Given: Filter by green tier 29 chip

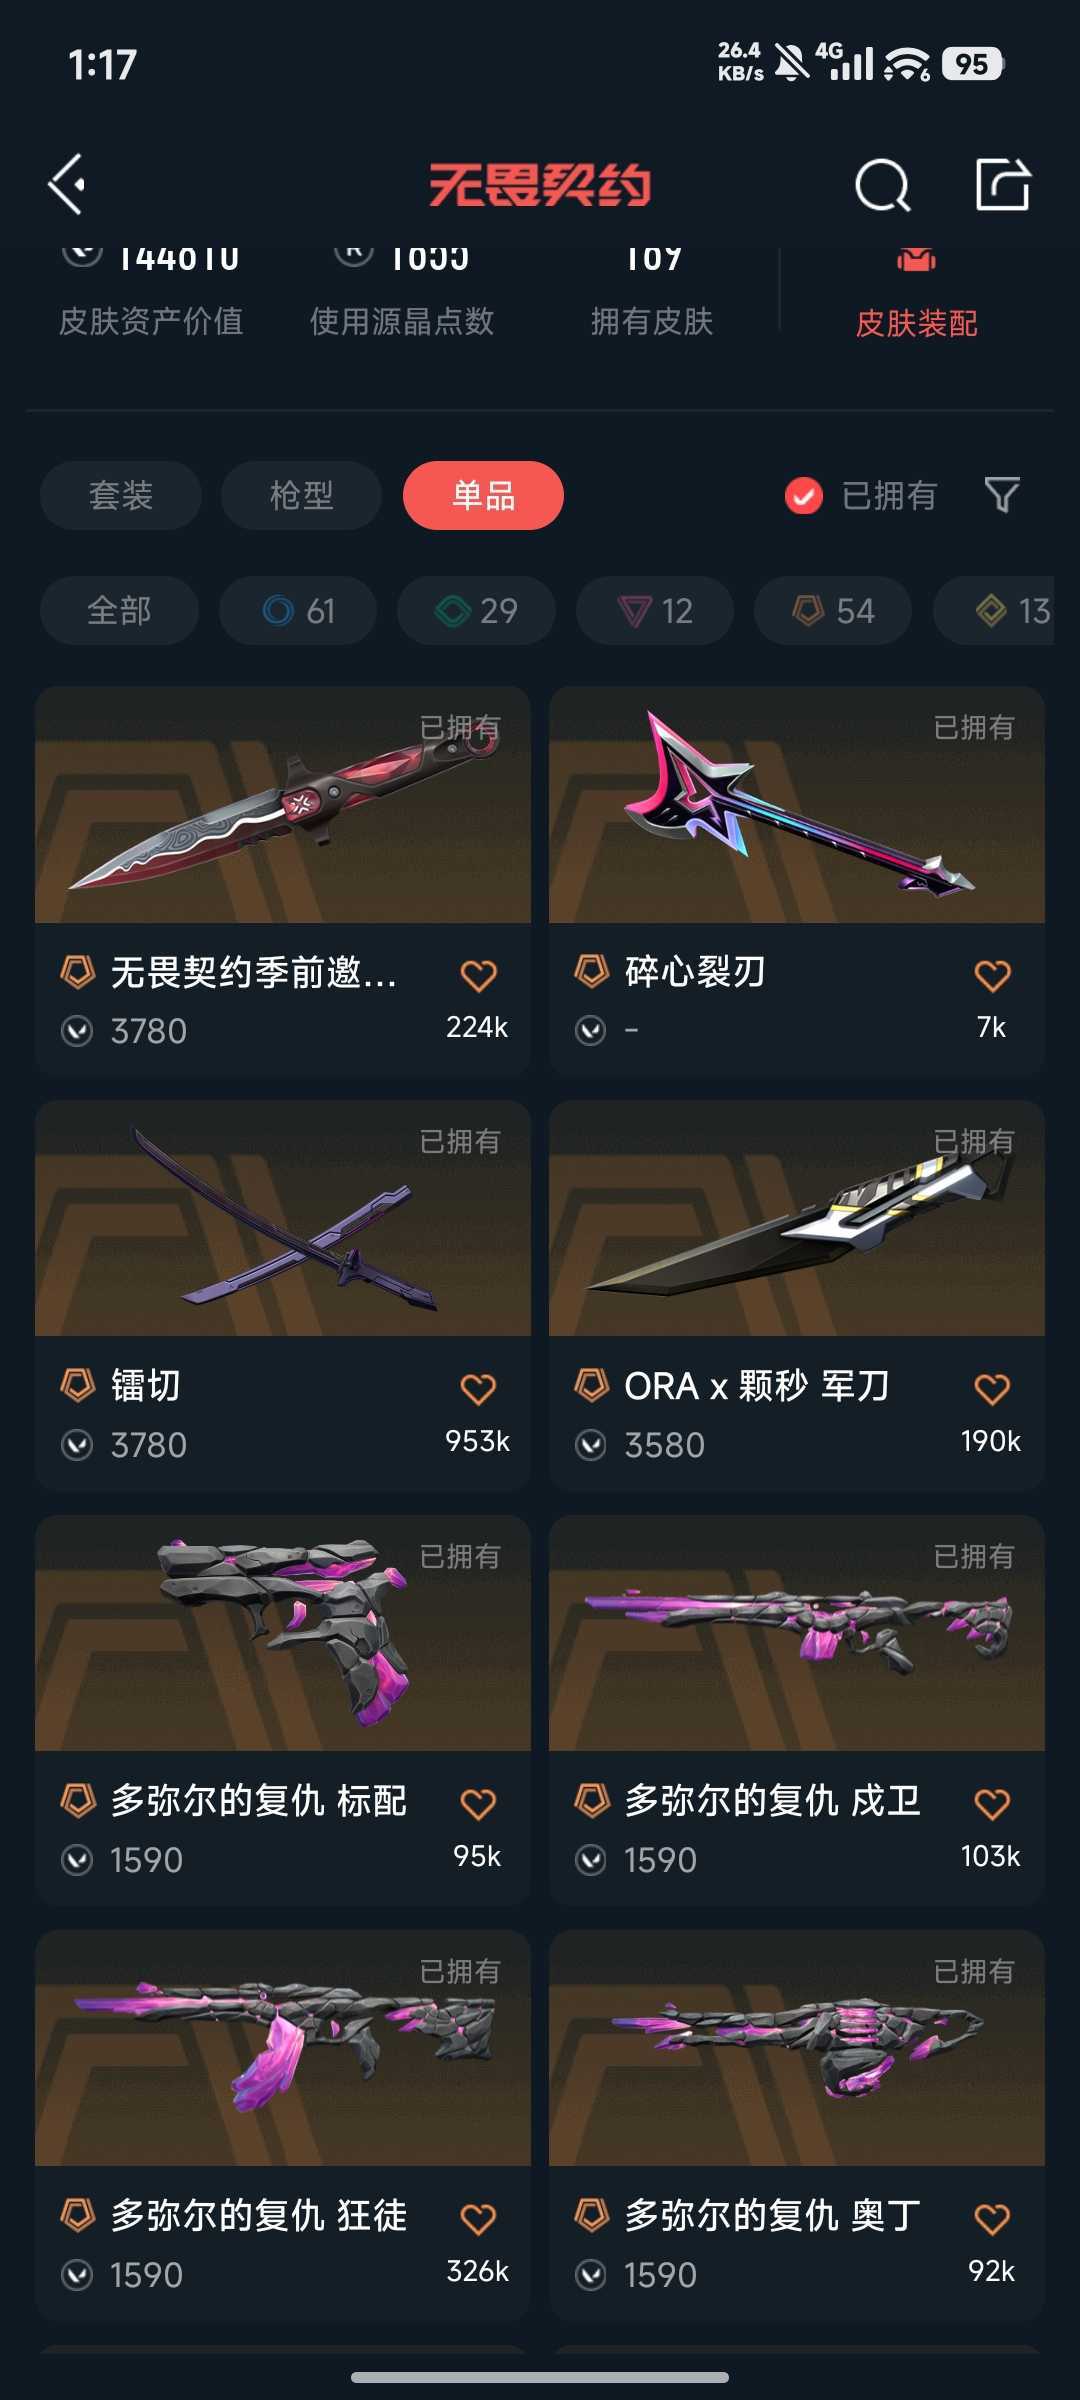Looking at the screenshot, I should (476, 611).
